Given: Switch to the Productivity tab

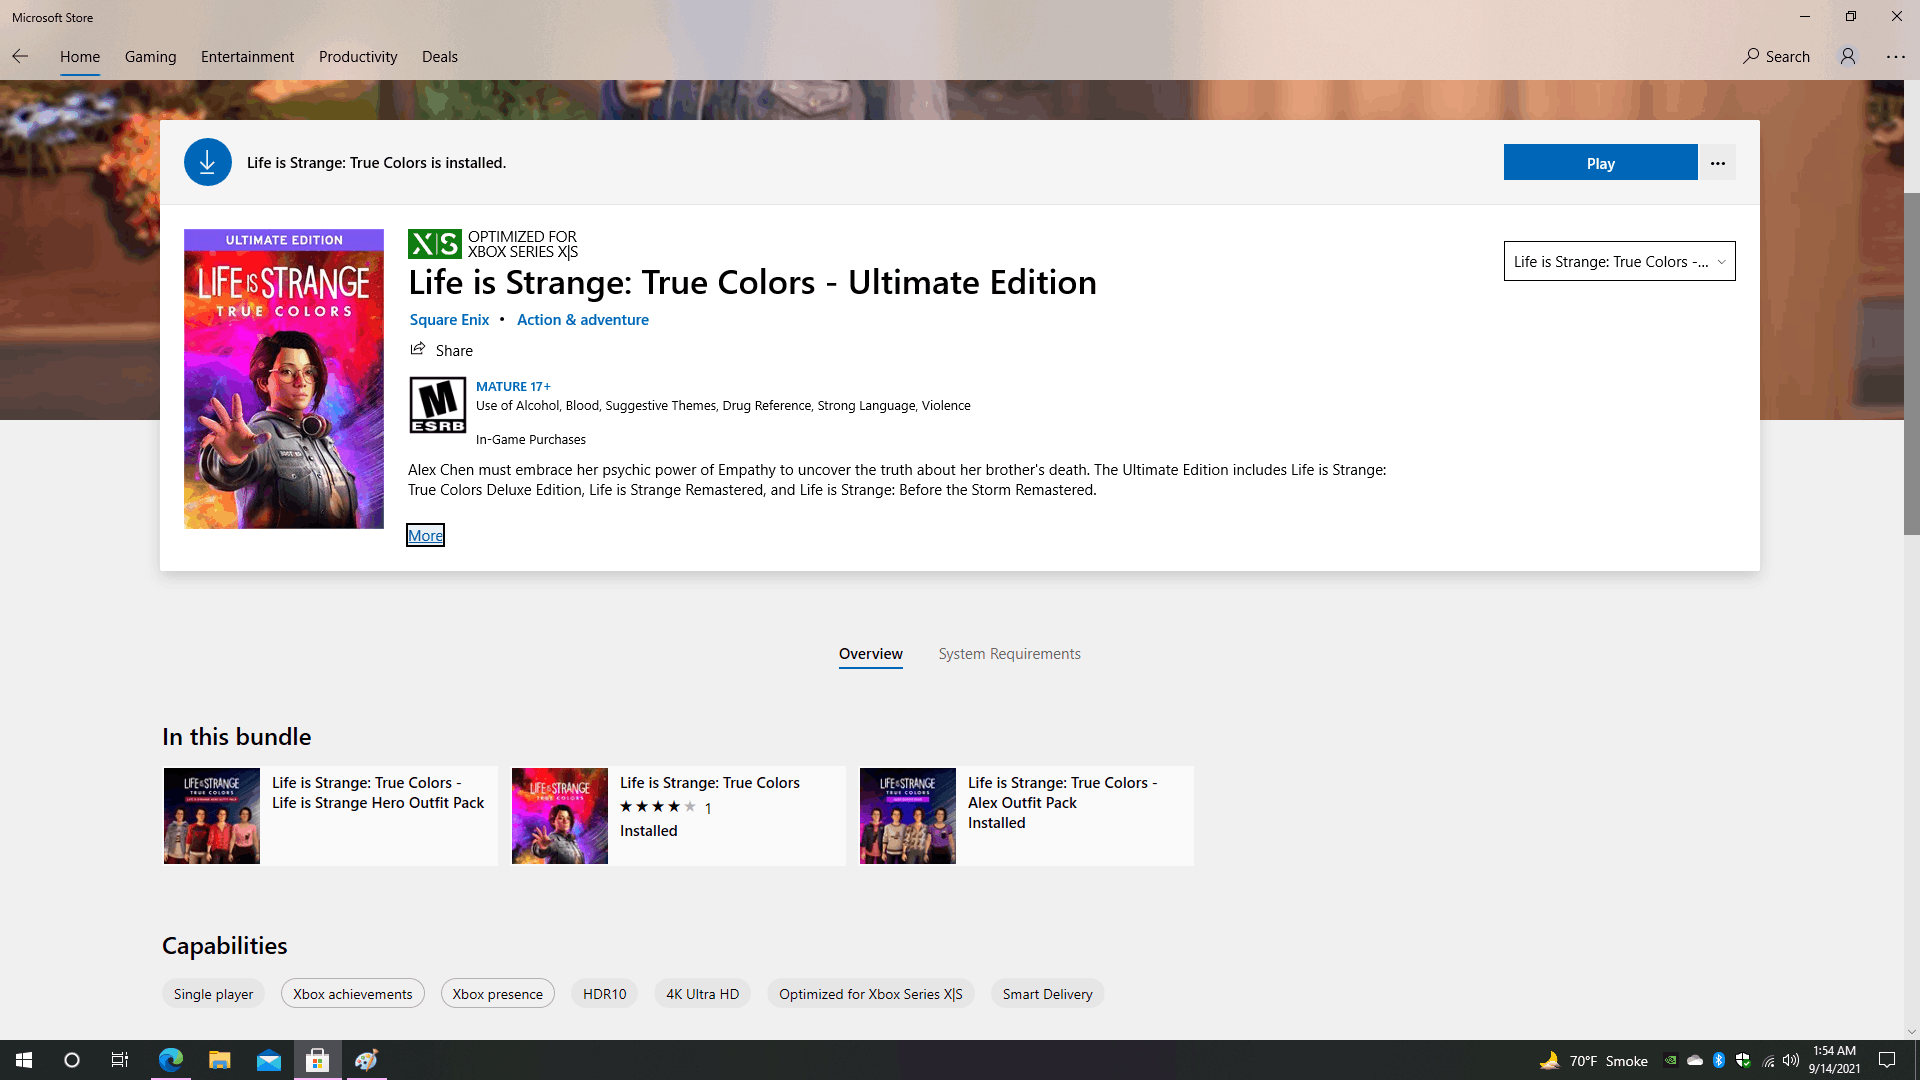Looking at the screenshot, I should click(358, 56).
